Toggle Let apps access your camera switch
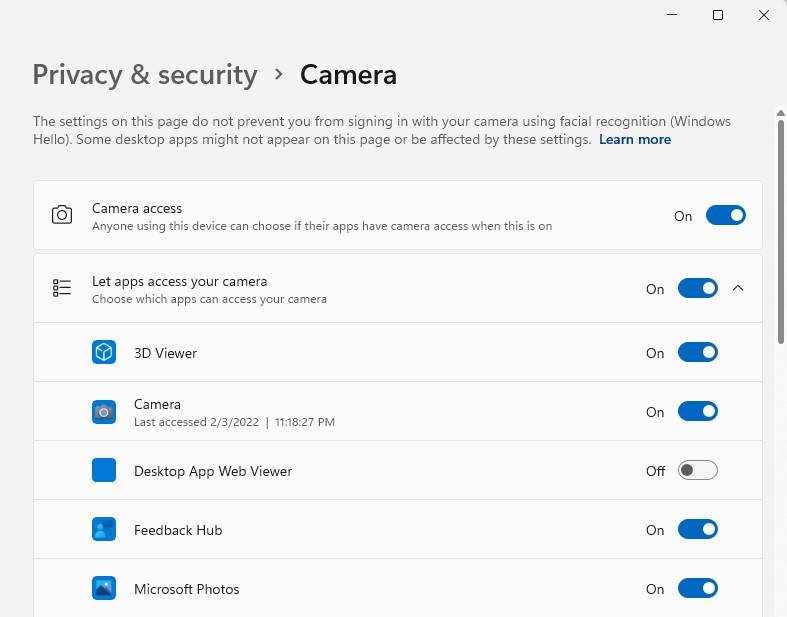787x617 pixels. (697, 288)
